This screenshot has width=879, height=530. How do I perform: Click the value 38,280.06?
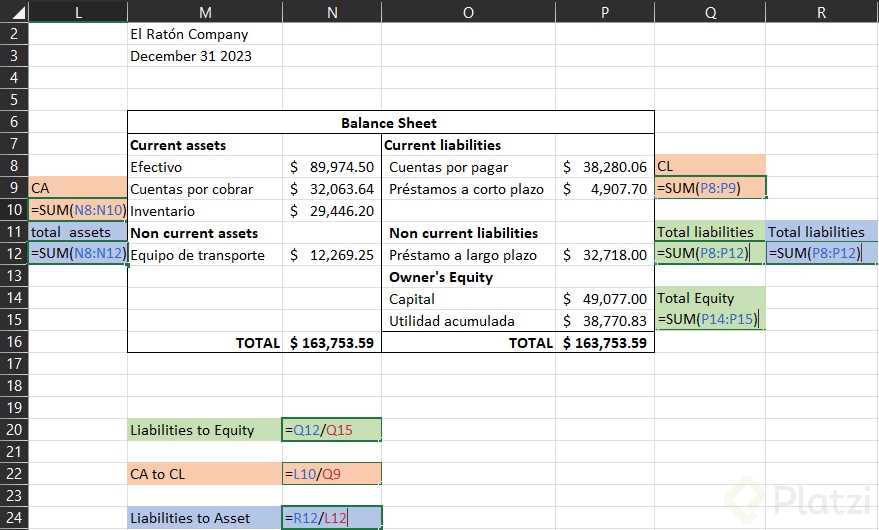(x=605, y=167)
